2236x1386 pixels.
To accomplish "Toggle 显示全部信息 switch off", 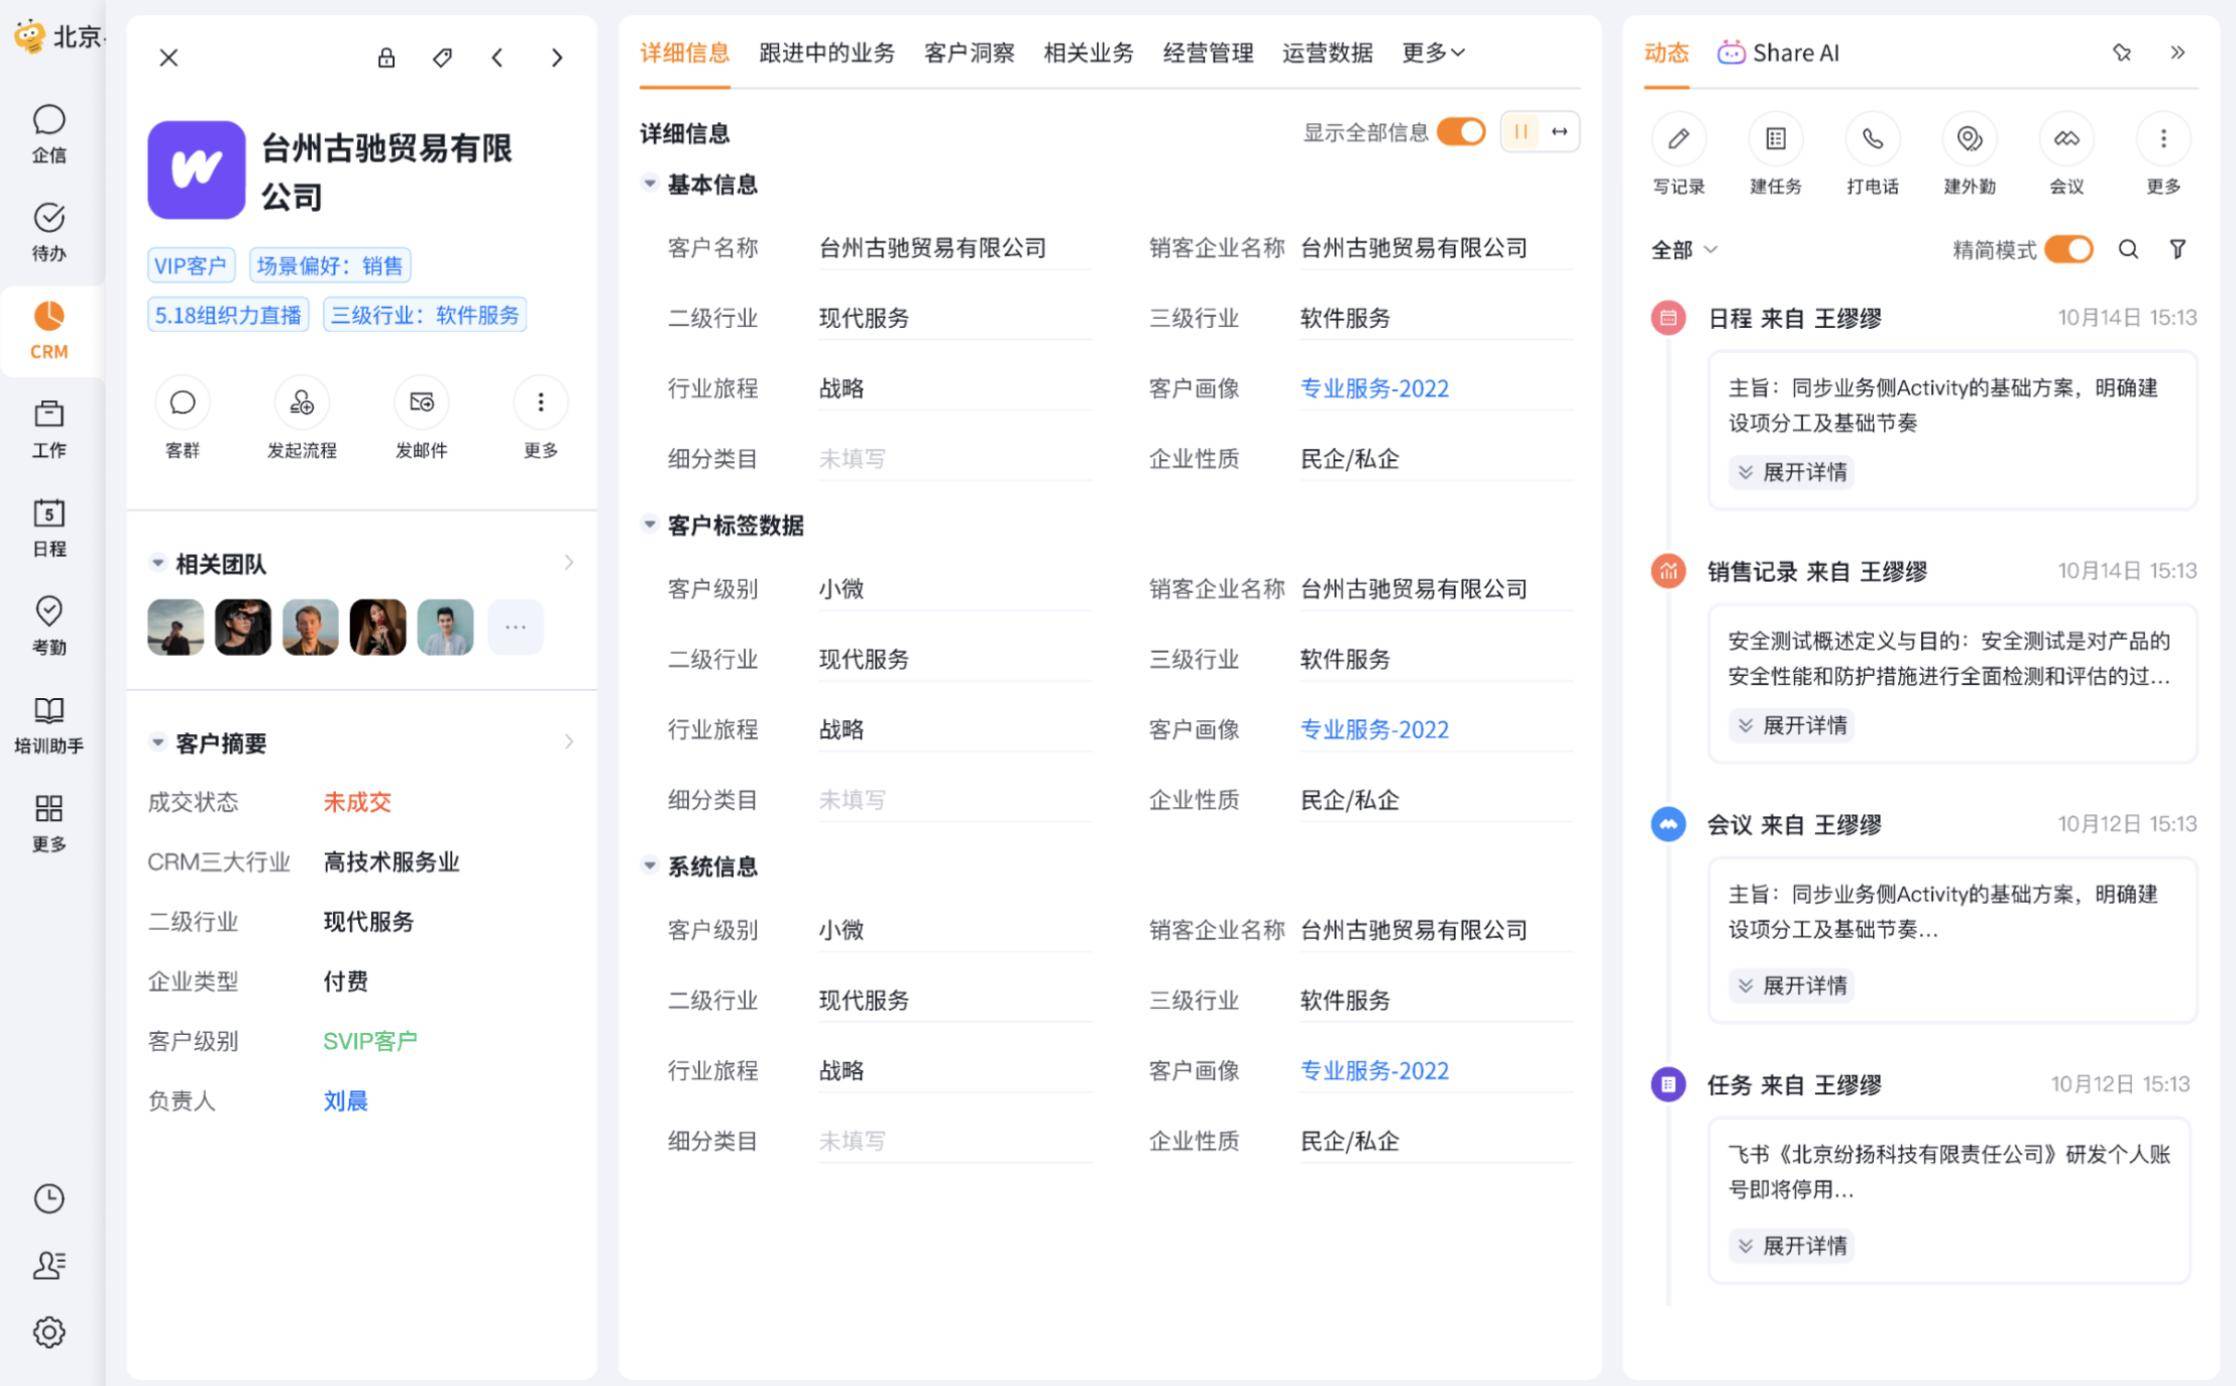I will pos(1461,132).
